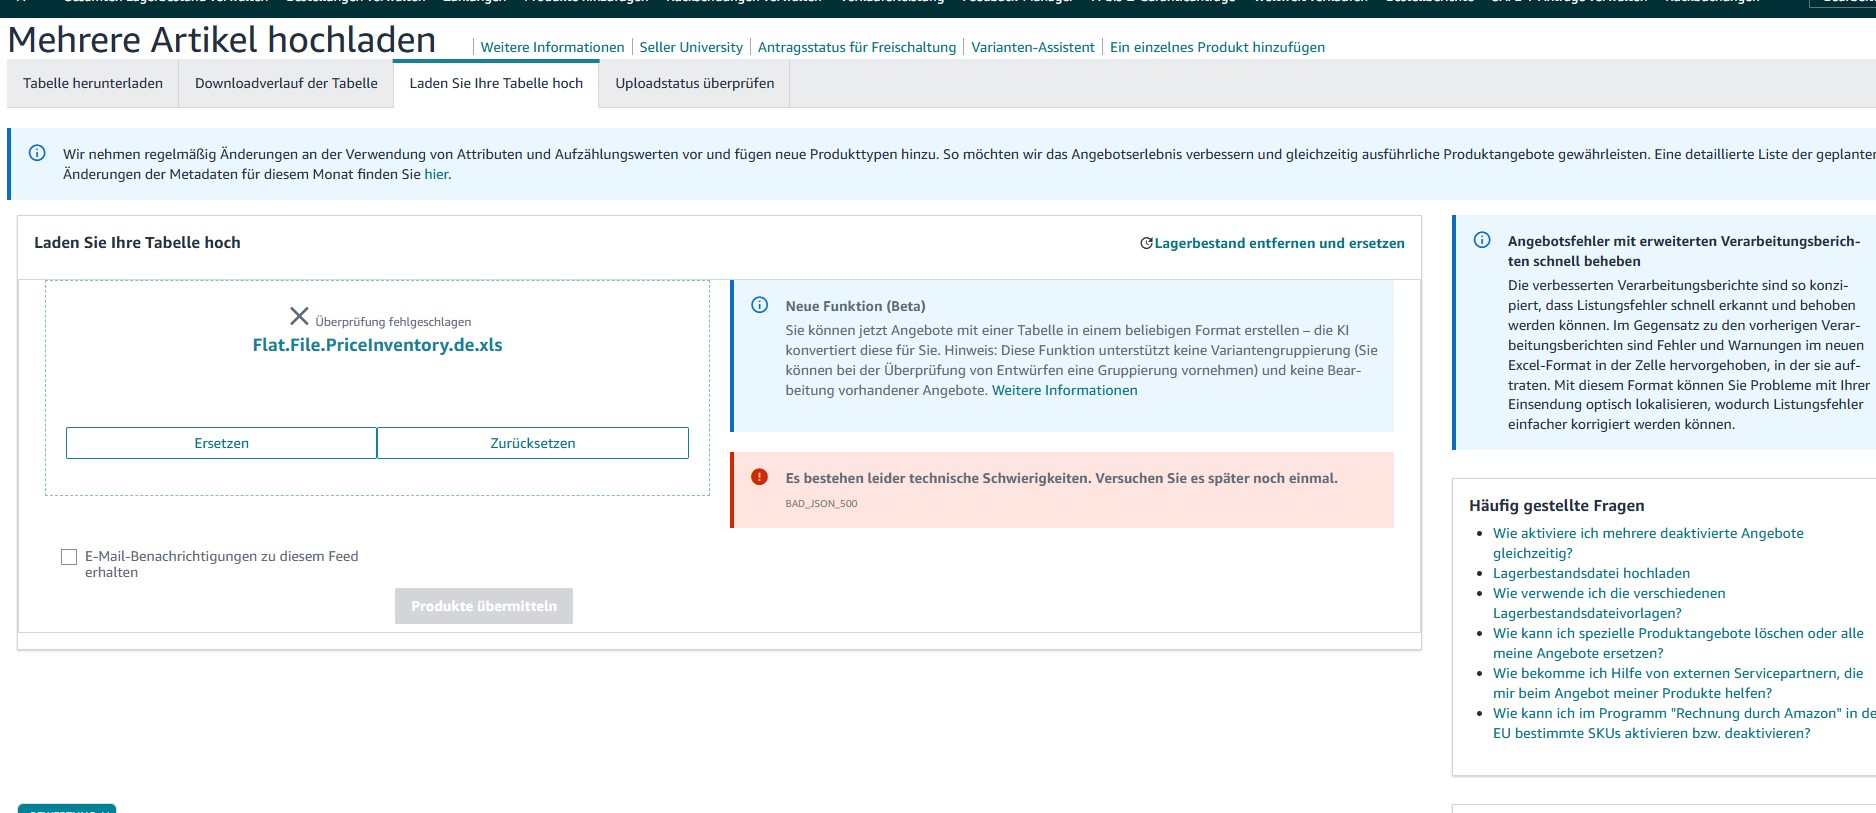Open Flat.File.PriceInventory.de.xls file link
The width and height of the screenshot is (1876, 813).
tap(377, 345)
